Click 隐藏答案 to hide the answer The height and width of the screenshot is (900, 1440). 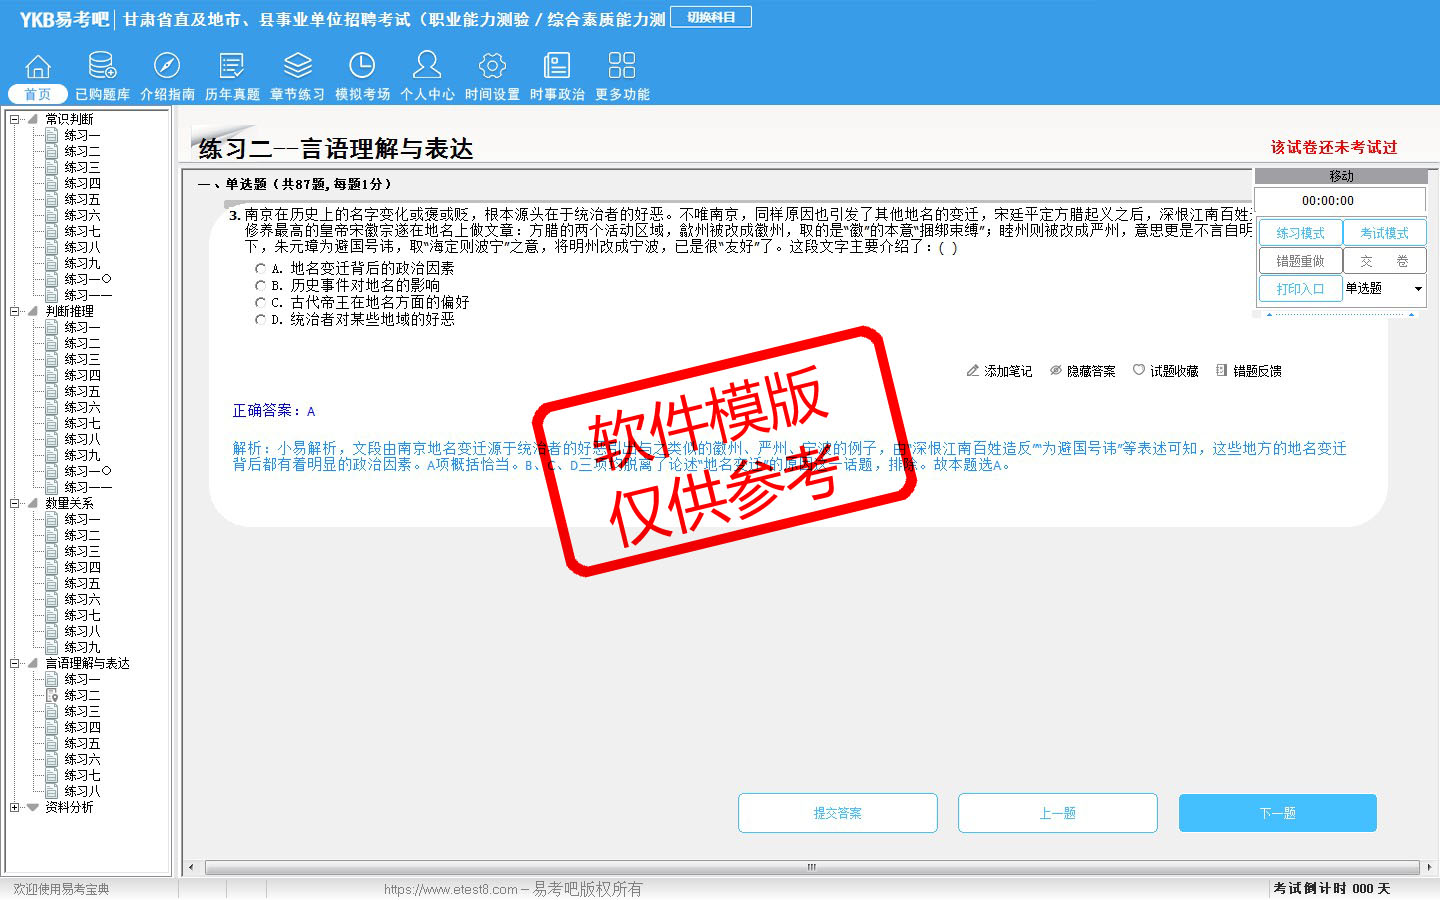point(1082,371)
